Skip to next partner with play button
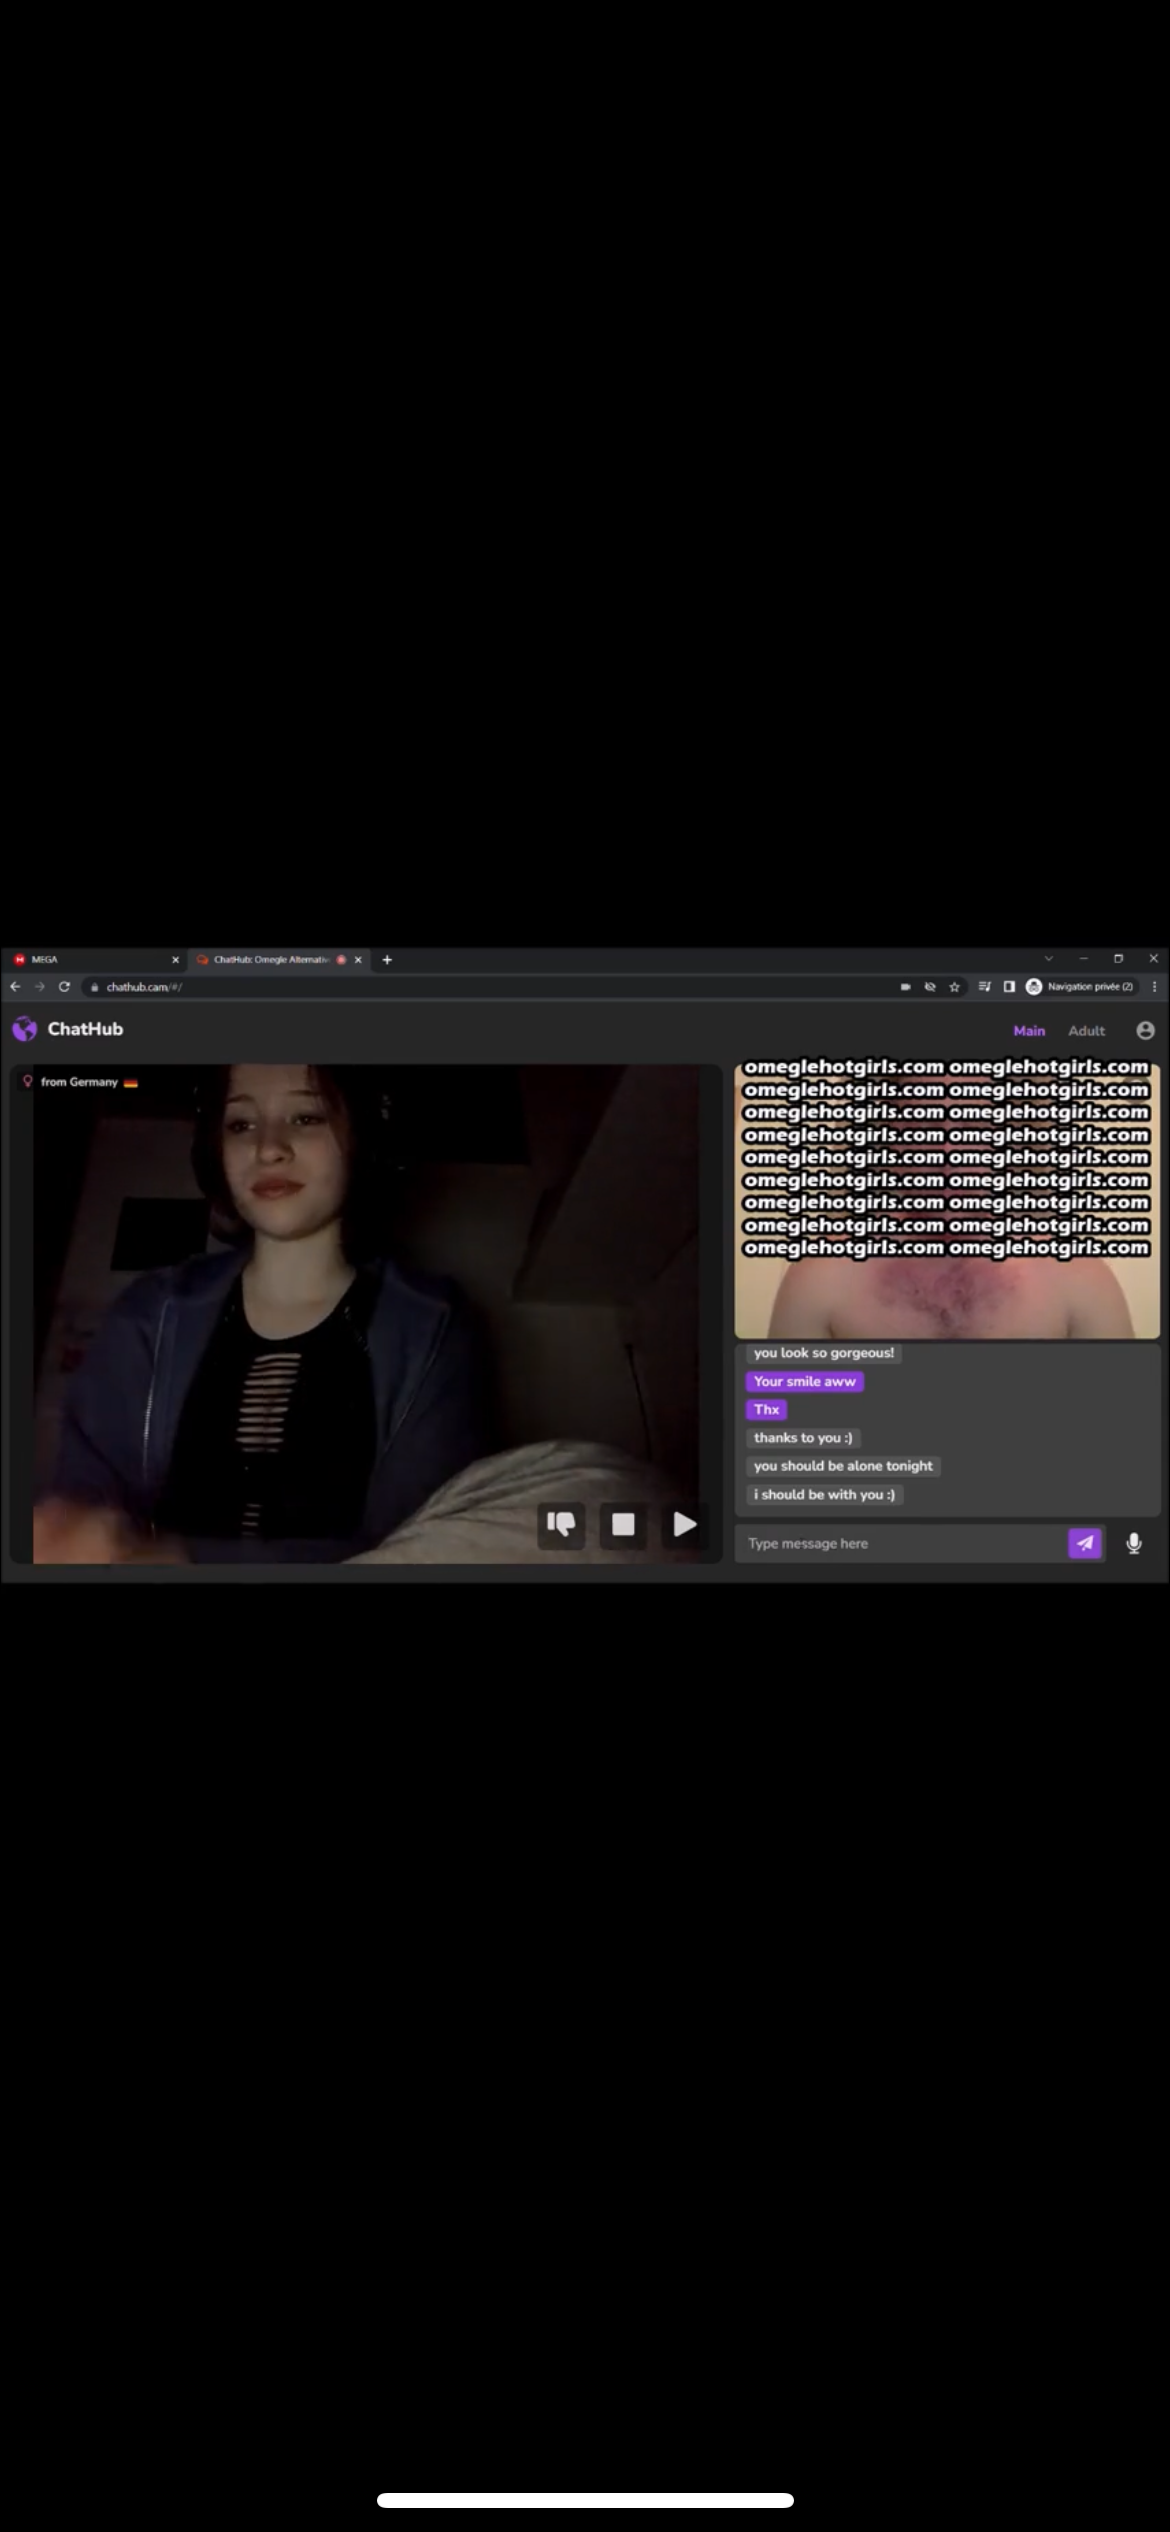 coord(685,1524)
